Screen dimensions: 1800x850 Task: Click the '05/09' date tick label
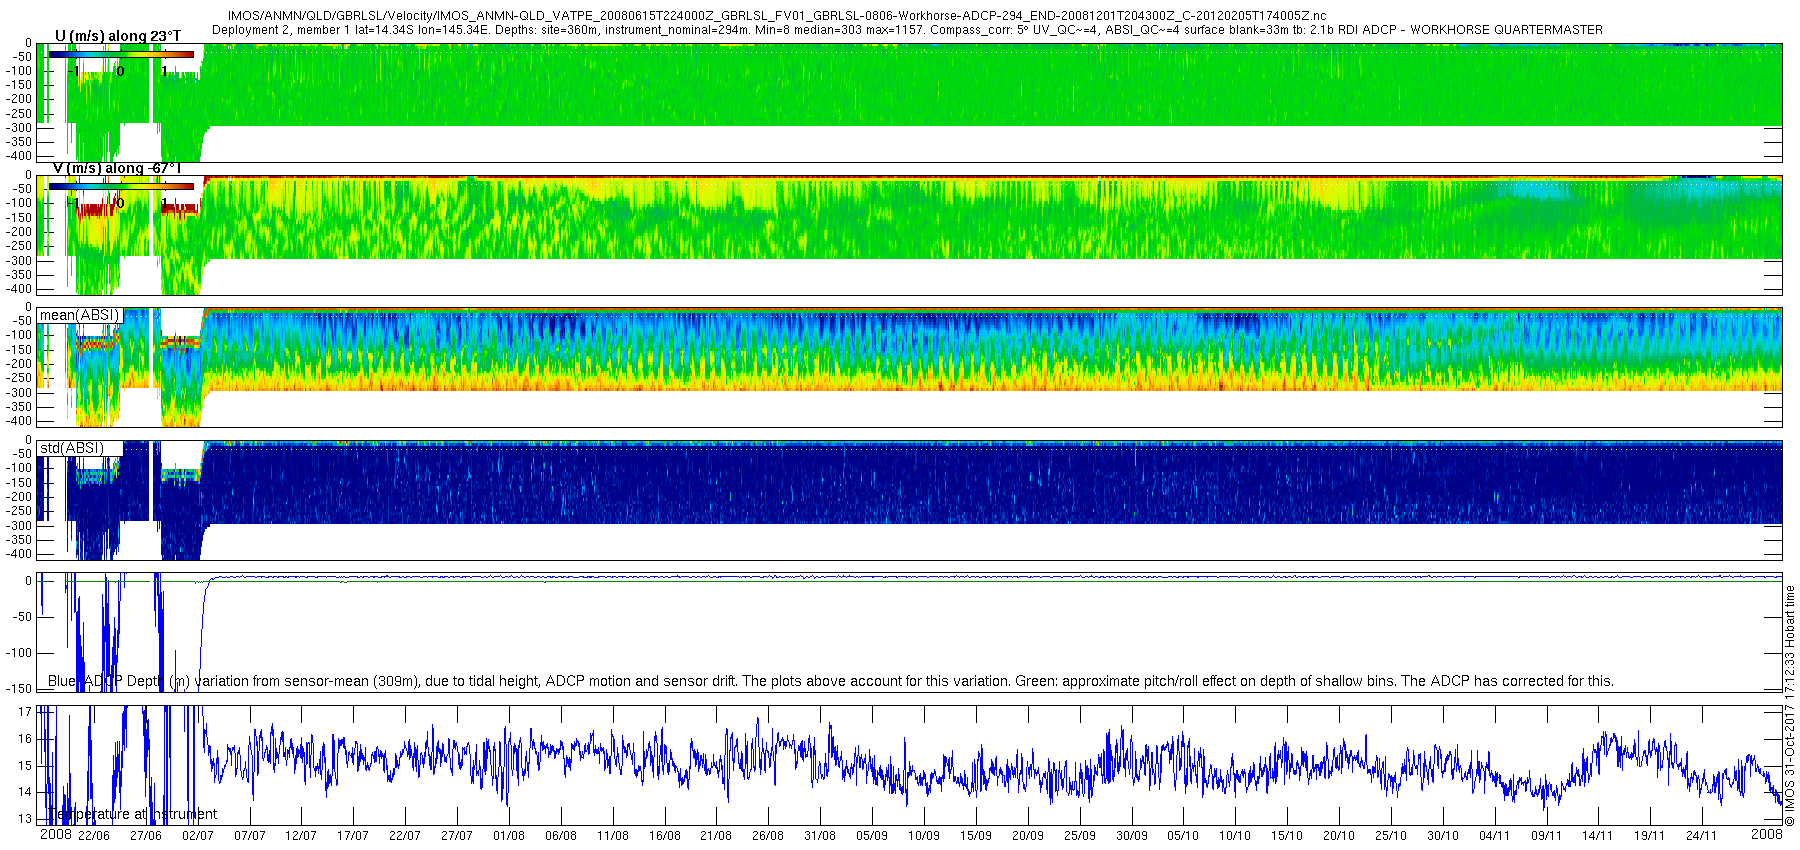click(x=872, y=836)
